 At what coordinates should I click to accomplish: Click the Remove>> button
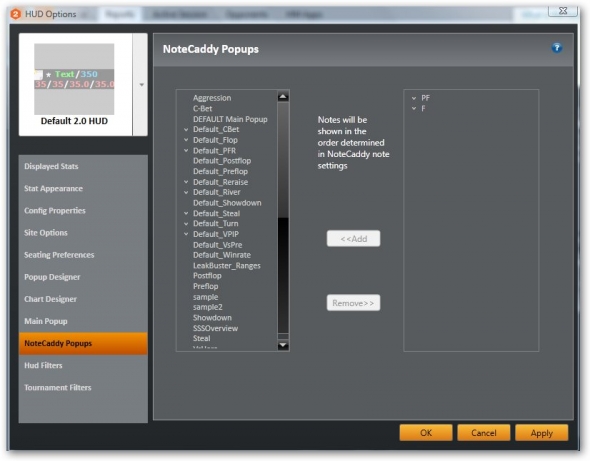[x=353, y=303]
